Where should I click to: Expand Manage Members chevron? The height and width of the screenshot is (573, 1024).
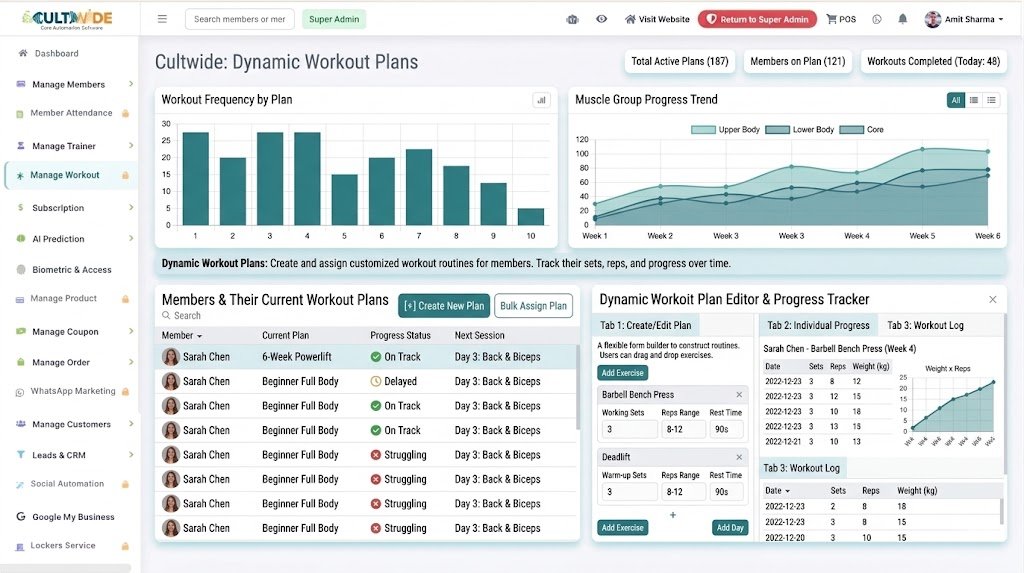(131, 84)
